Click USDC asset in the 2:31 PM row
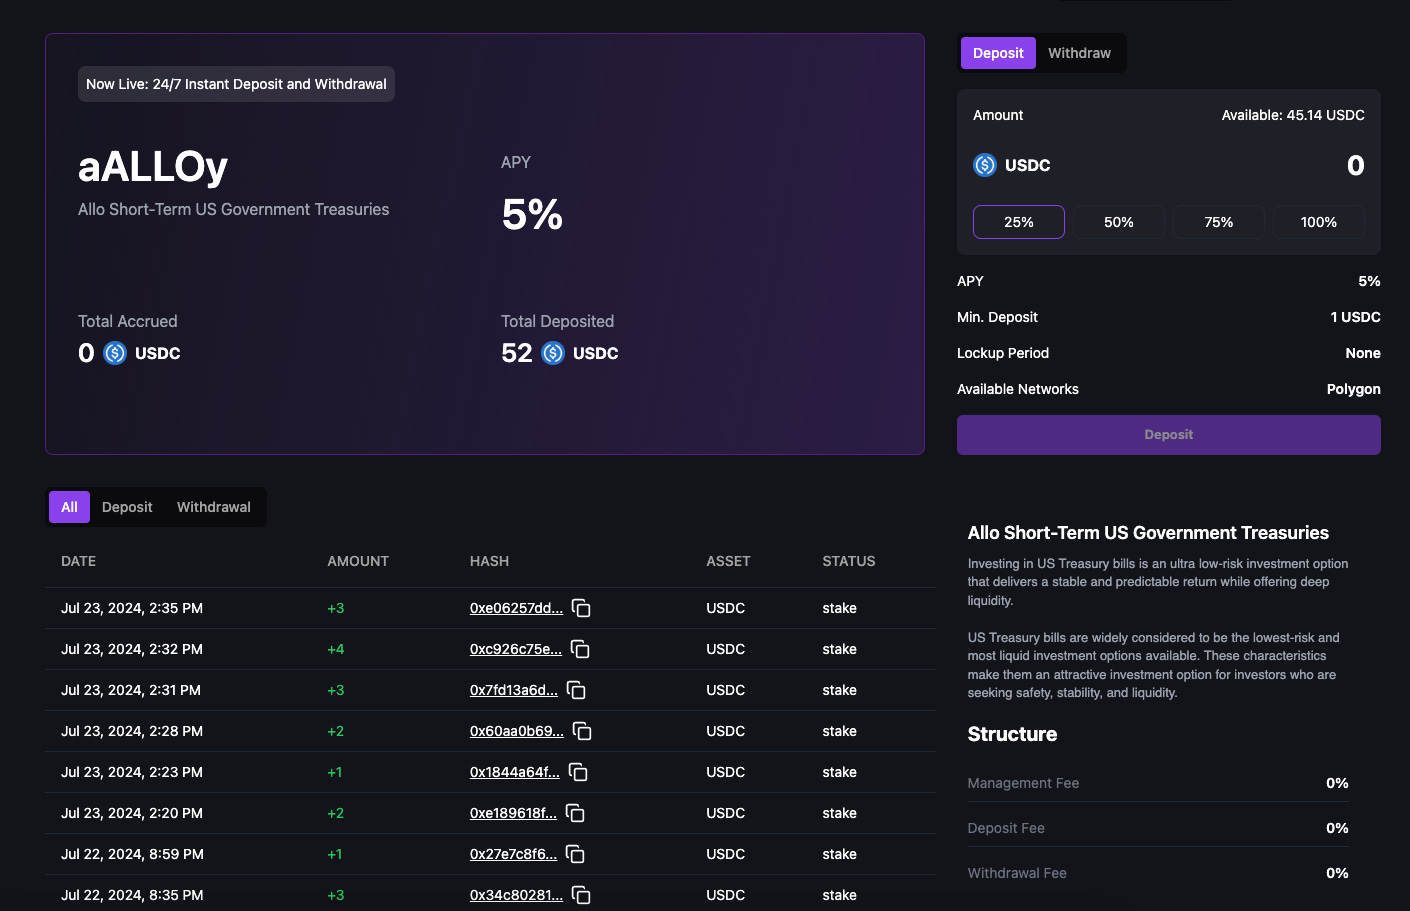 click(x=726, y=690)
